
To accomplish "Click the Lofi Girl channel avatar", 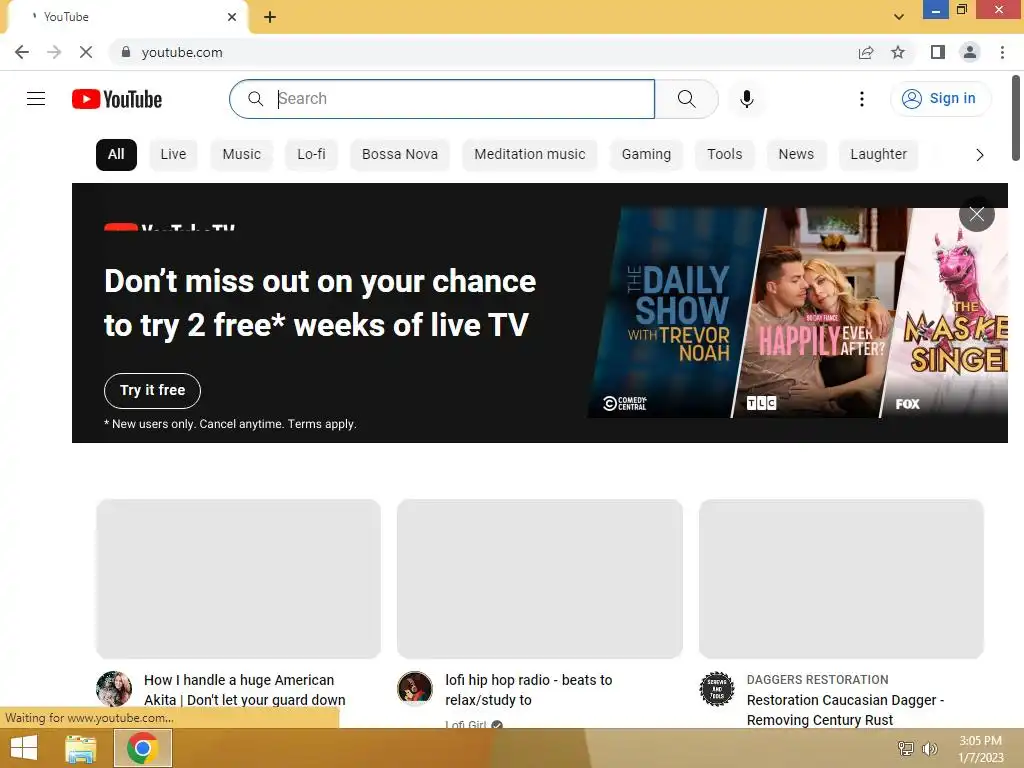I will click(x=415, y=689).
